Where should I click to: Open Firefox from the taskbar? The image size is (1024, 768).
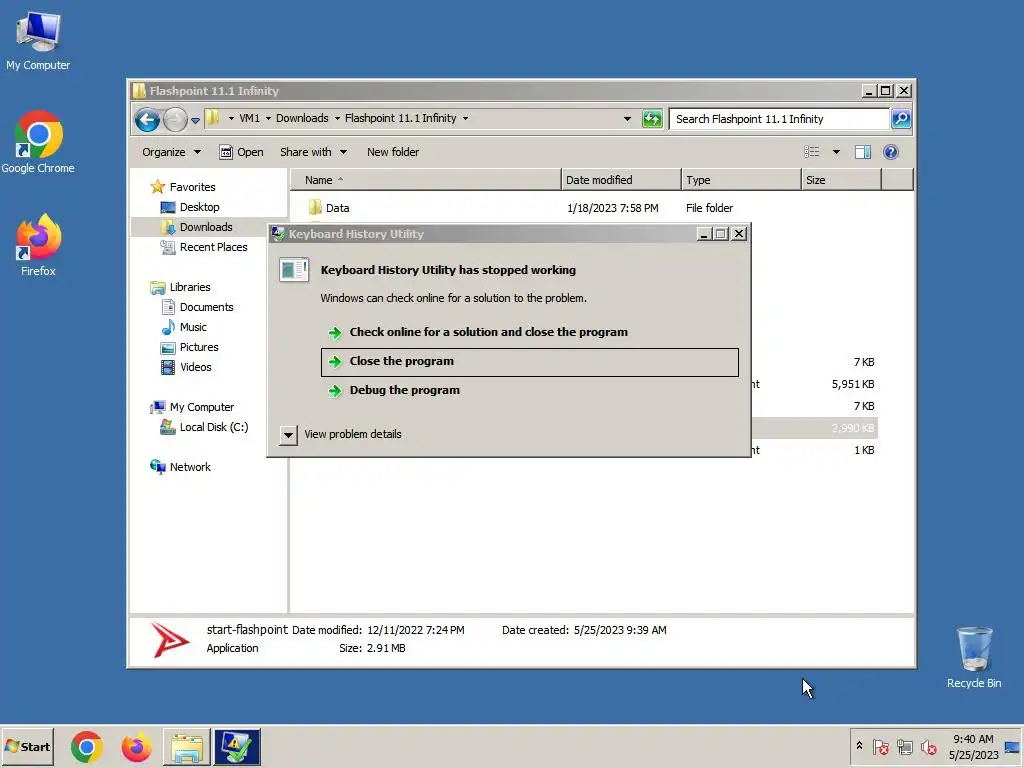coord(136,747)
